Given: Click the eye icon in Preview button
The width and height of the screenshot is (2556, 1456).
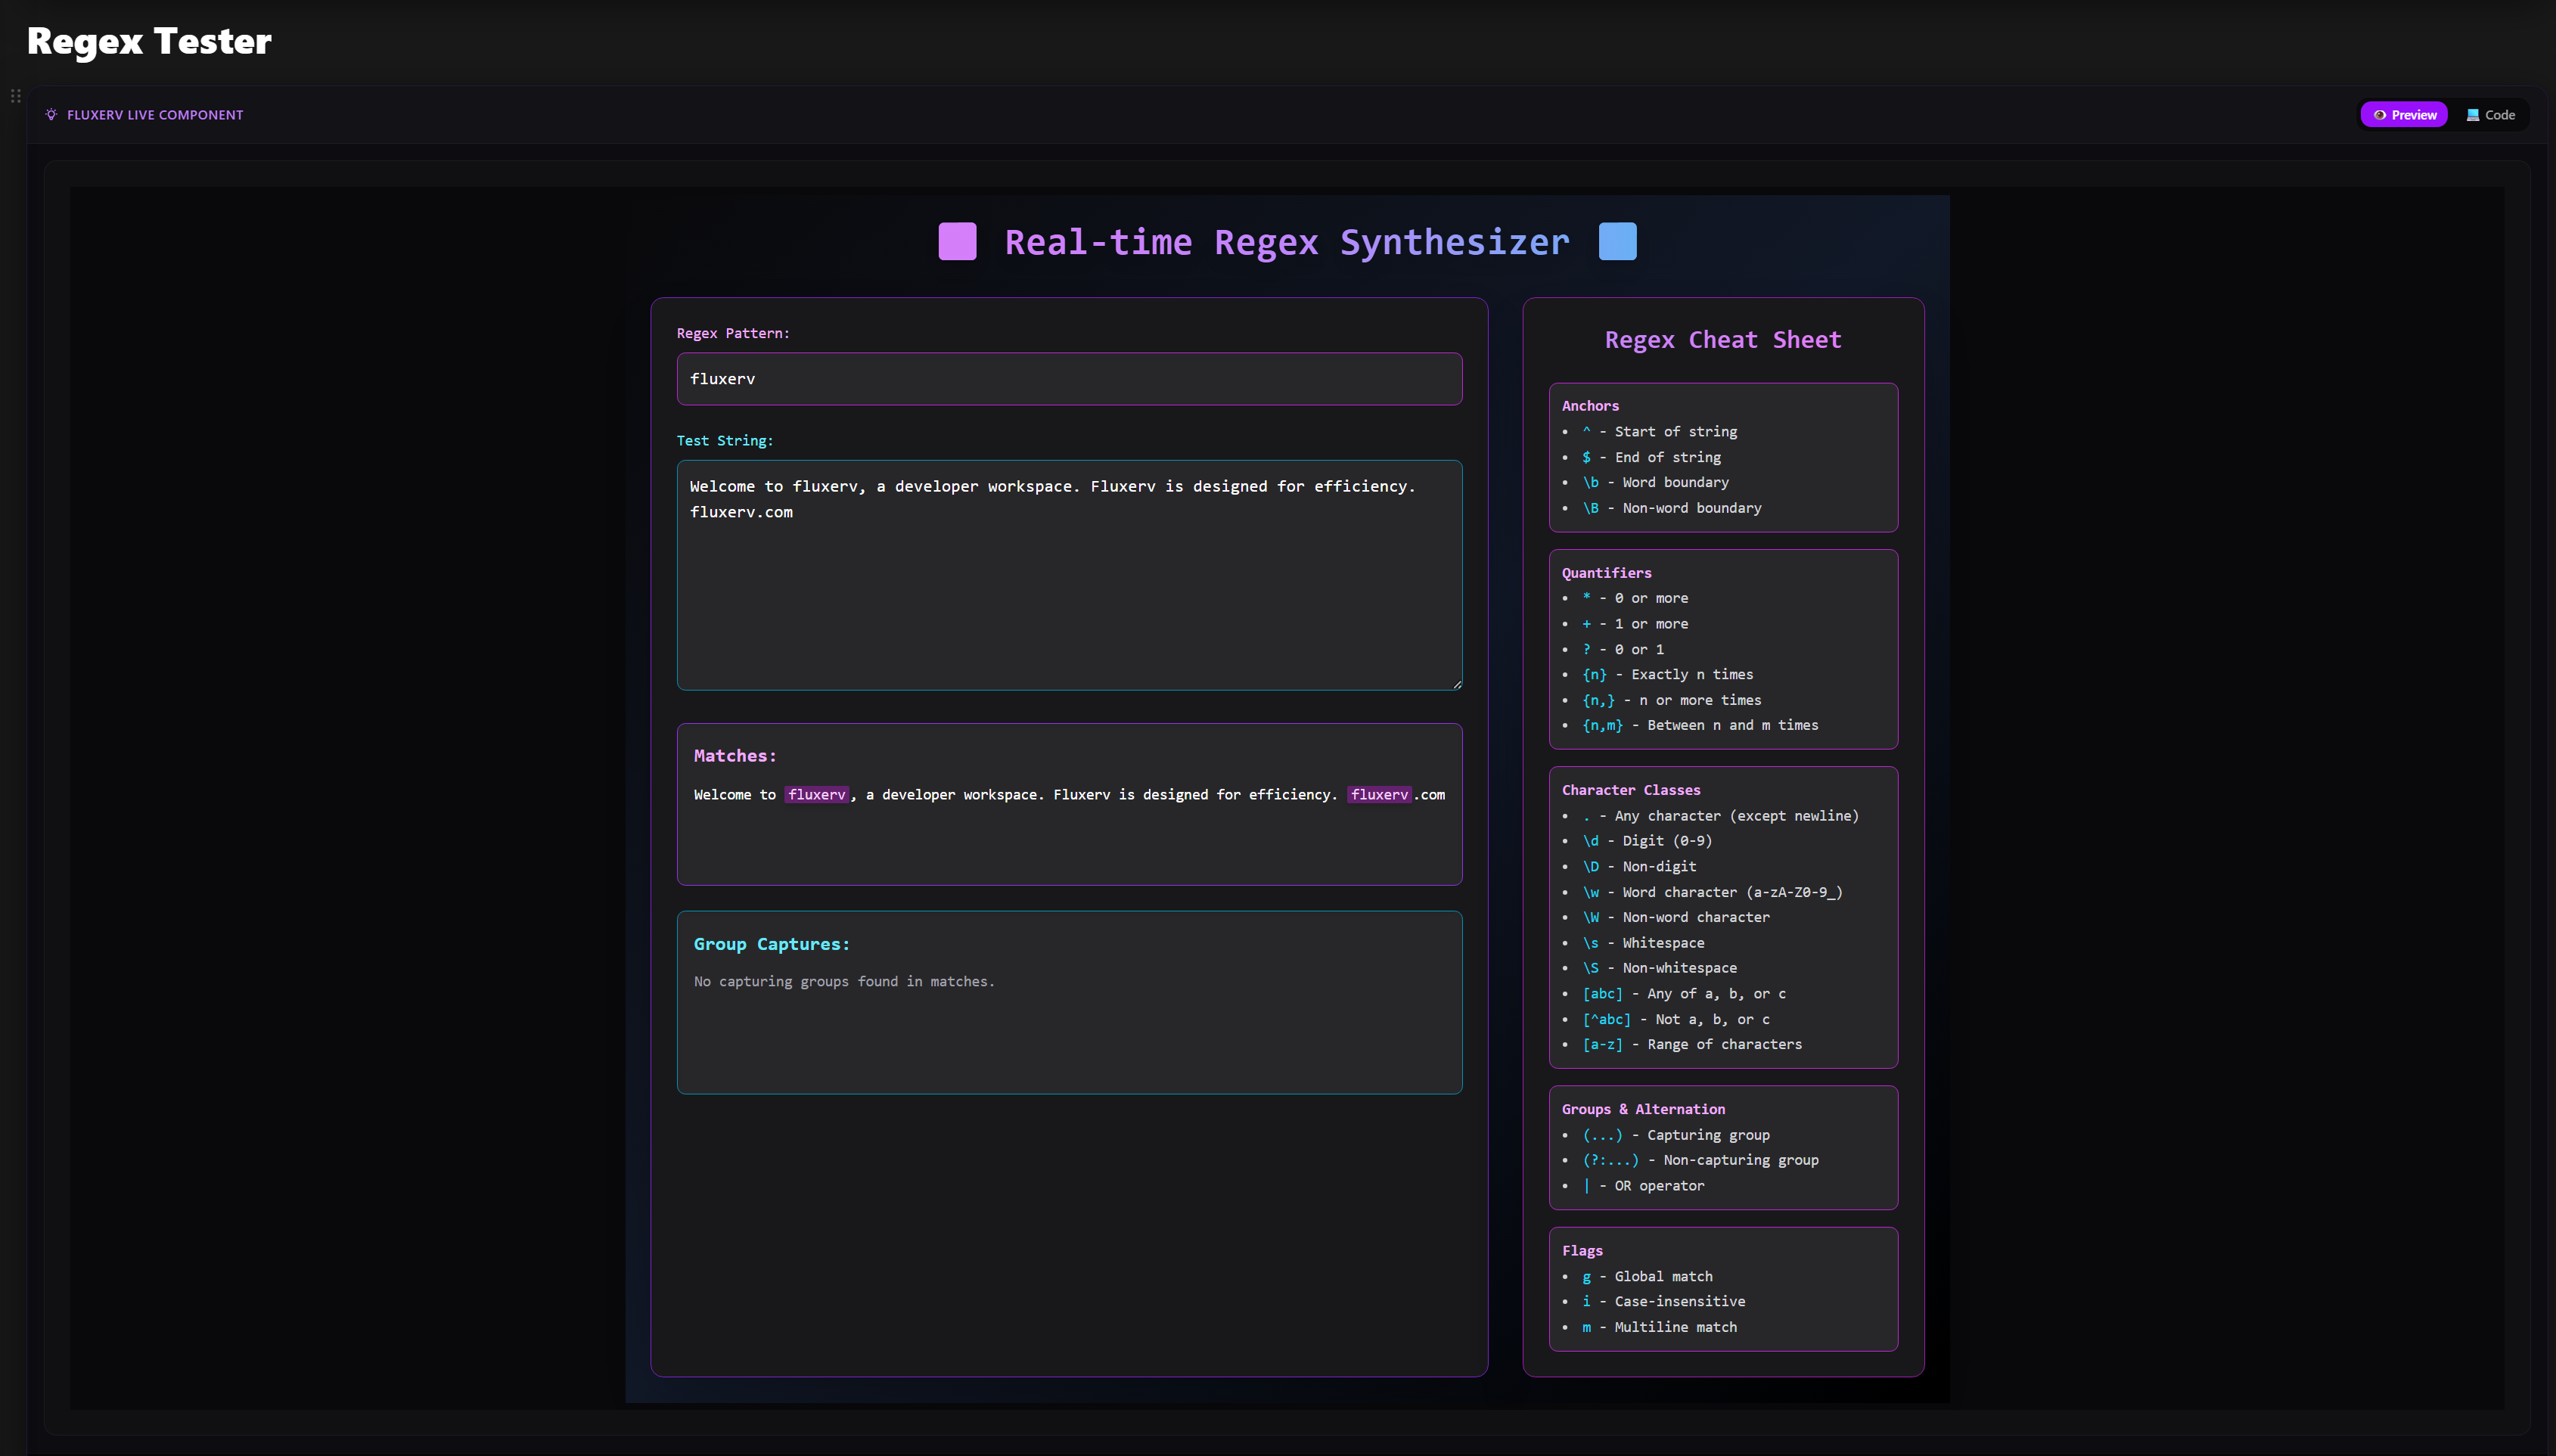Looking at the screenshot, I should 2380,115.
